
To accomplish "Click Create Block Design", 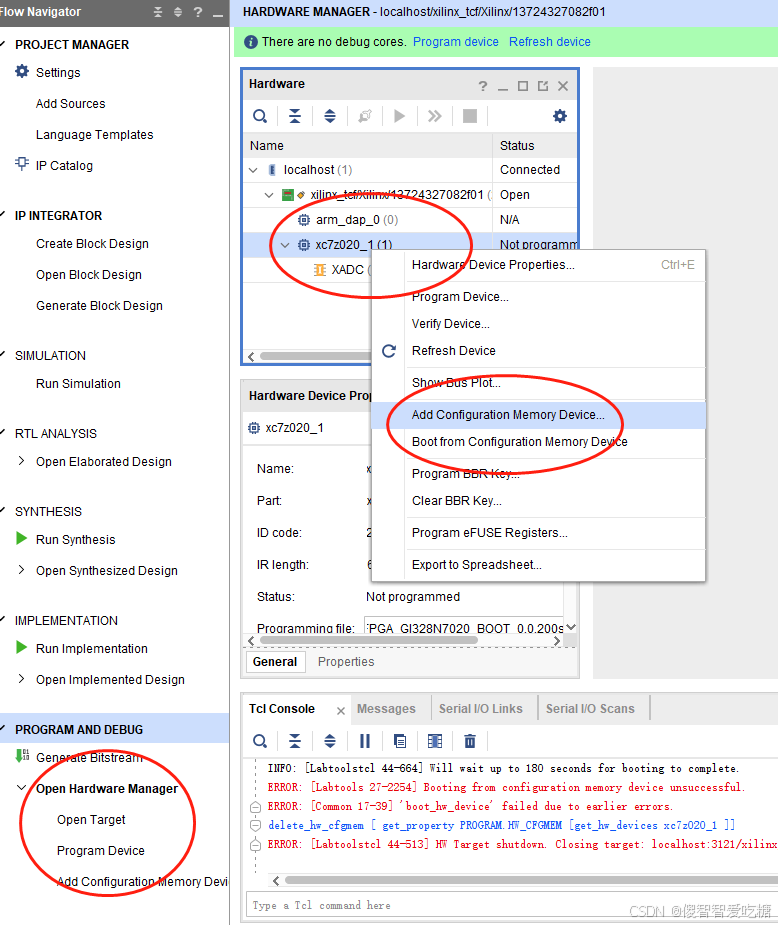I will pos(92,244).
